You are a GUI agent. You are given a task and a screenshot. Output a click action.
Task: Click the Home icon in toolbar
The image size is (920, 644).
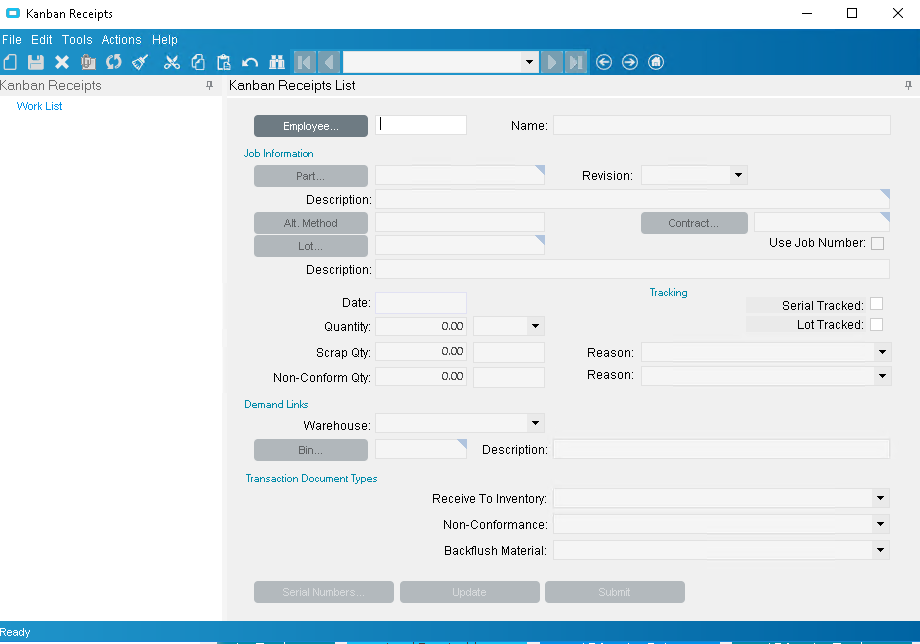tap(656, 62)
